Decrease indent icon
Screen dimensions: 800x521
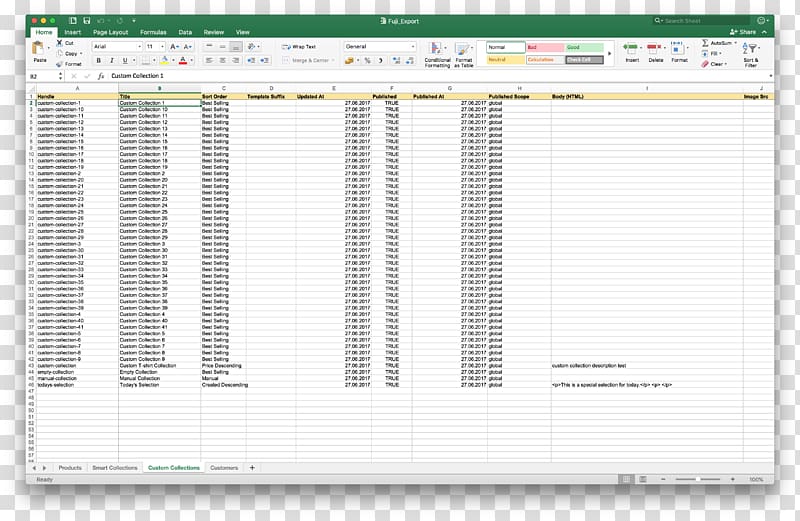(251, 60)
